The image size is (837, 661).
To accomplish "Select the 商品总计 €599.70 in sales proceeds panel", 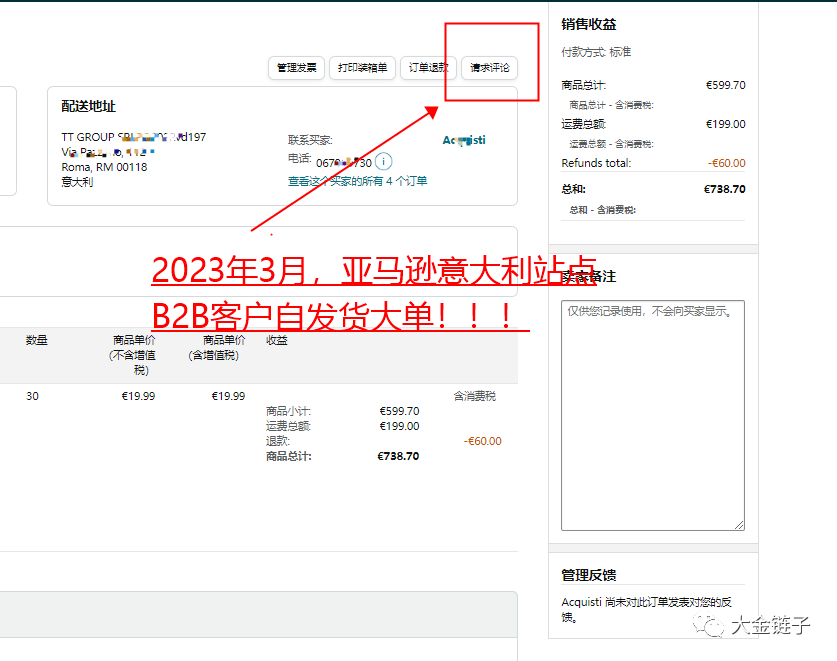I will click(725, 85).
